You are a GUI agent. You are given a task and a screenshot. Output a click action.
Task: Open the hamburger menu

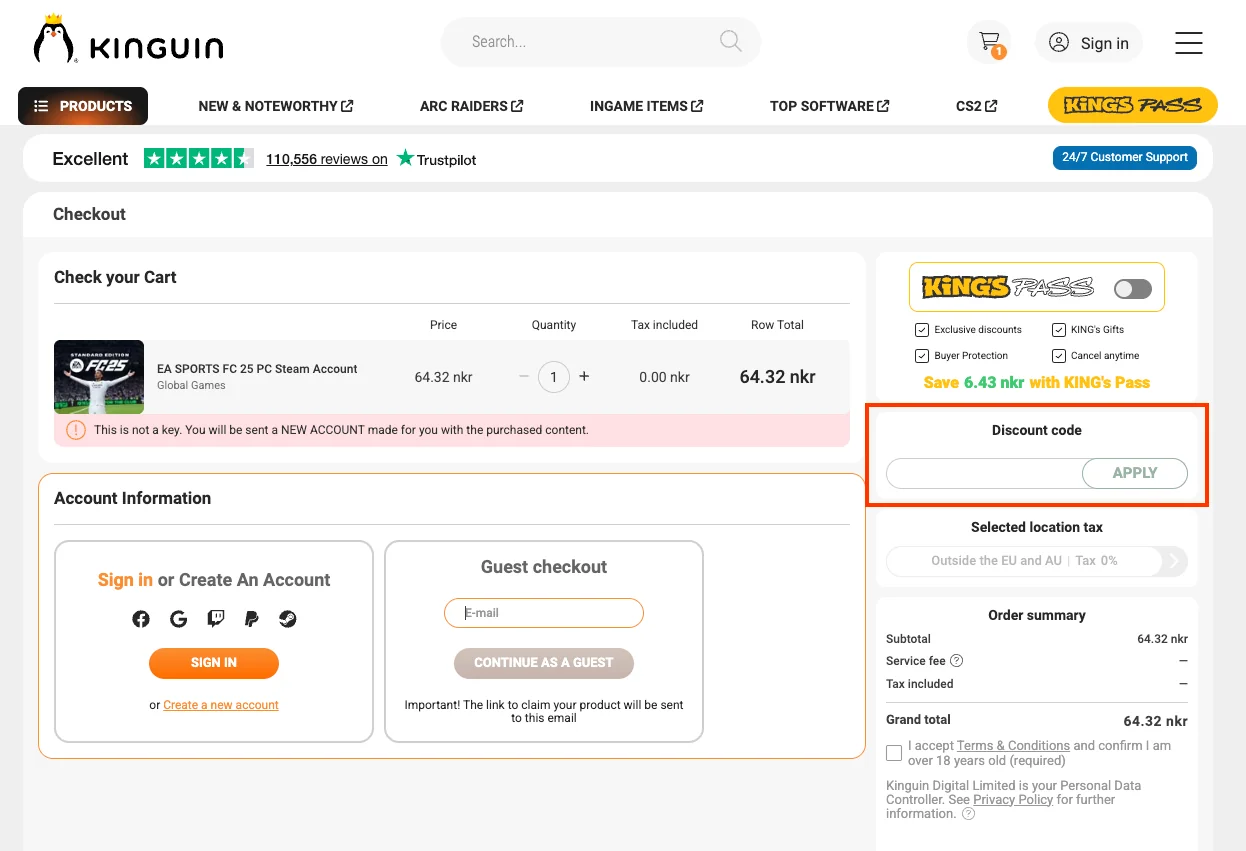tap(1188, 43)
